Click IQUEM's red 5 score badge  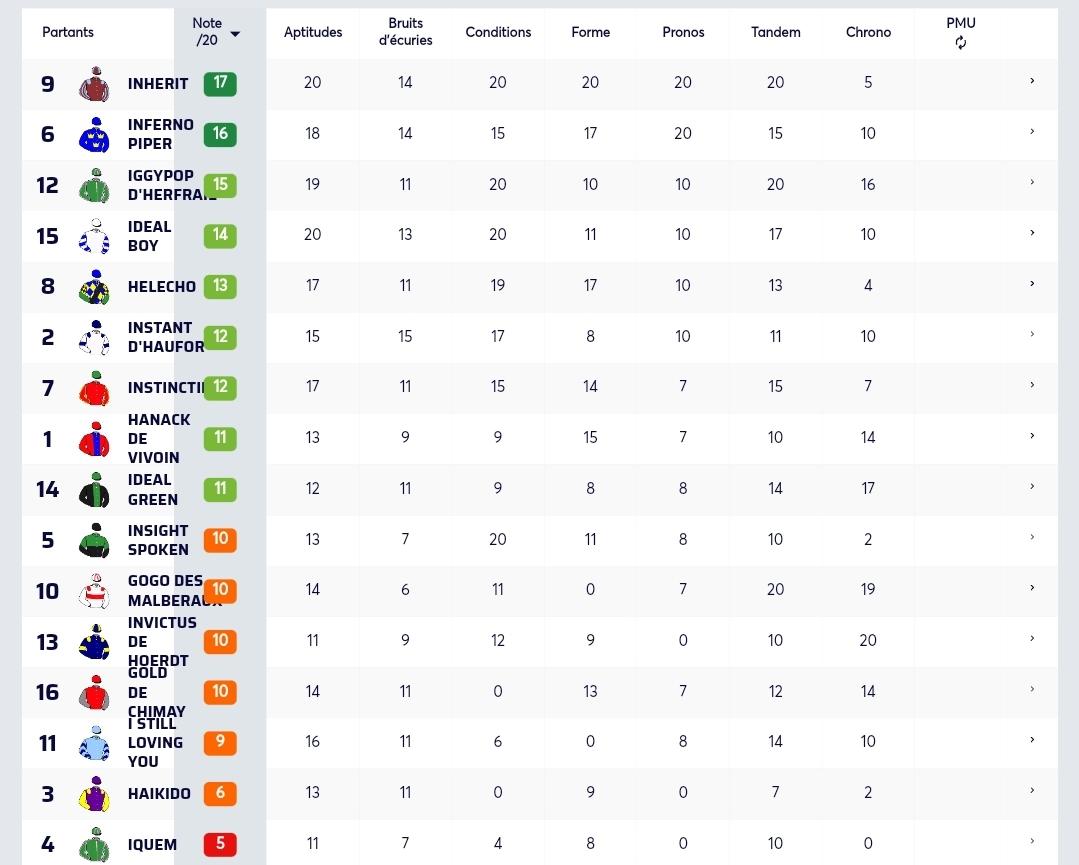(220, 844)
